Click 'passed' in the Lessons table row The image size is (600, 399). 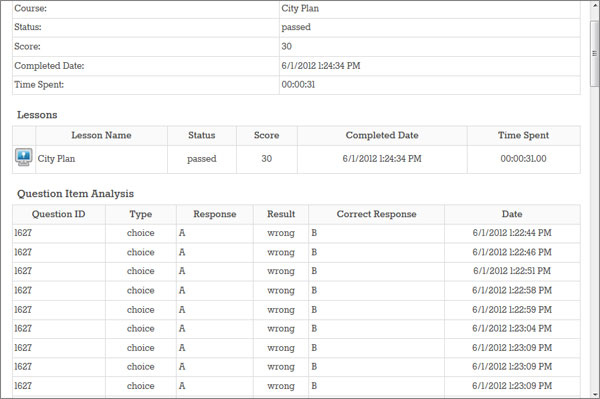pos(202,159)
